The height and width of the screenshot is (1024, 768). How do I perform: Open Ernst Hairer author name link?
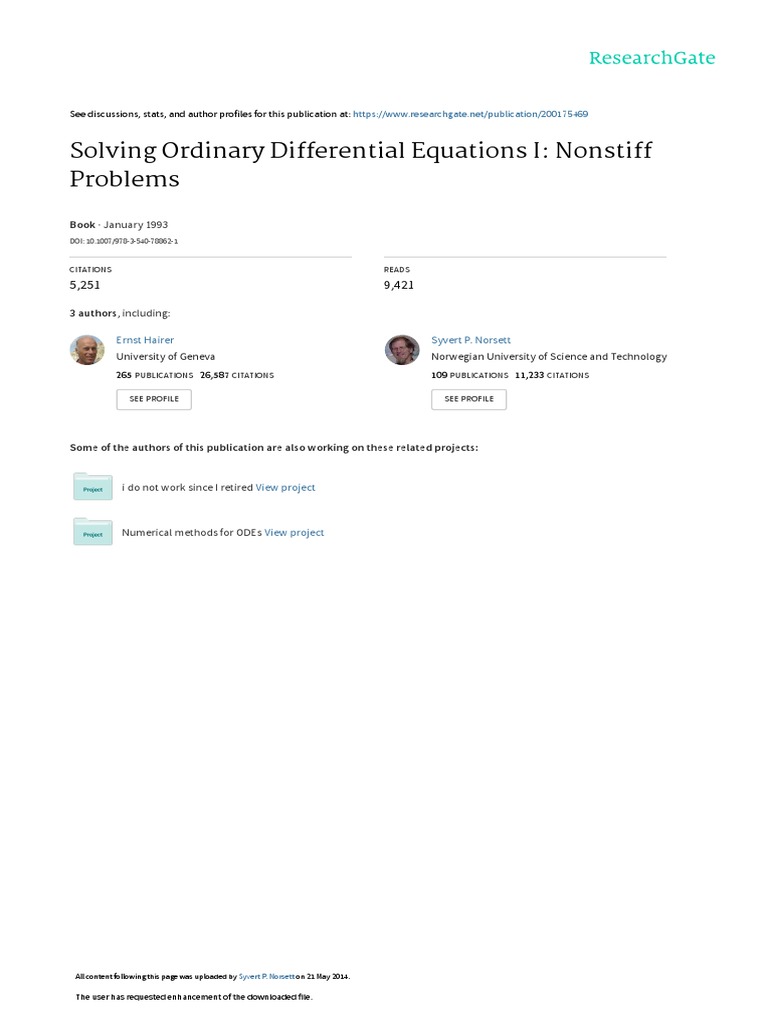[145, 340]
